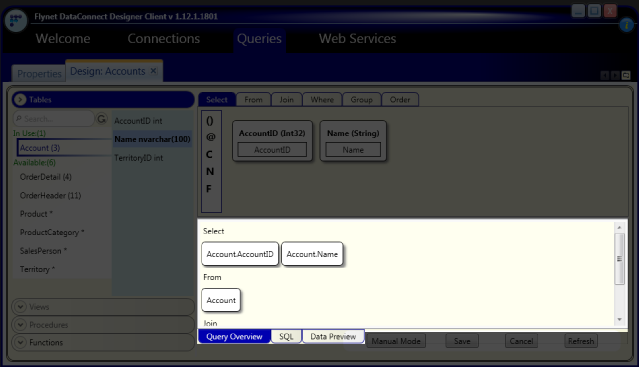The image size is (639, 367).
Task: Add a parameter with the @ icon
Action: 210,137
